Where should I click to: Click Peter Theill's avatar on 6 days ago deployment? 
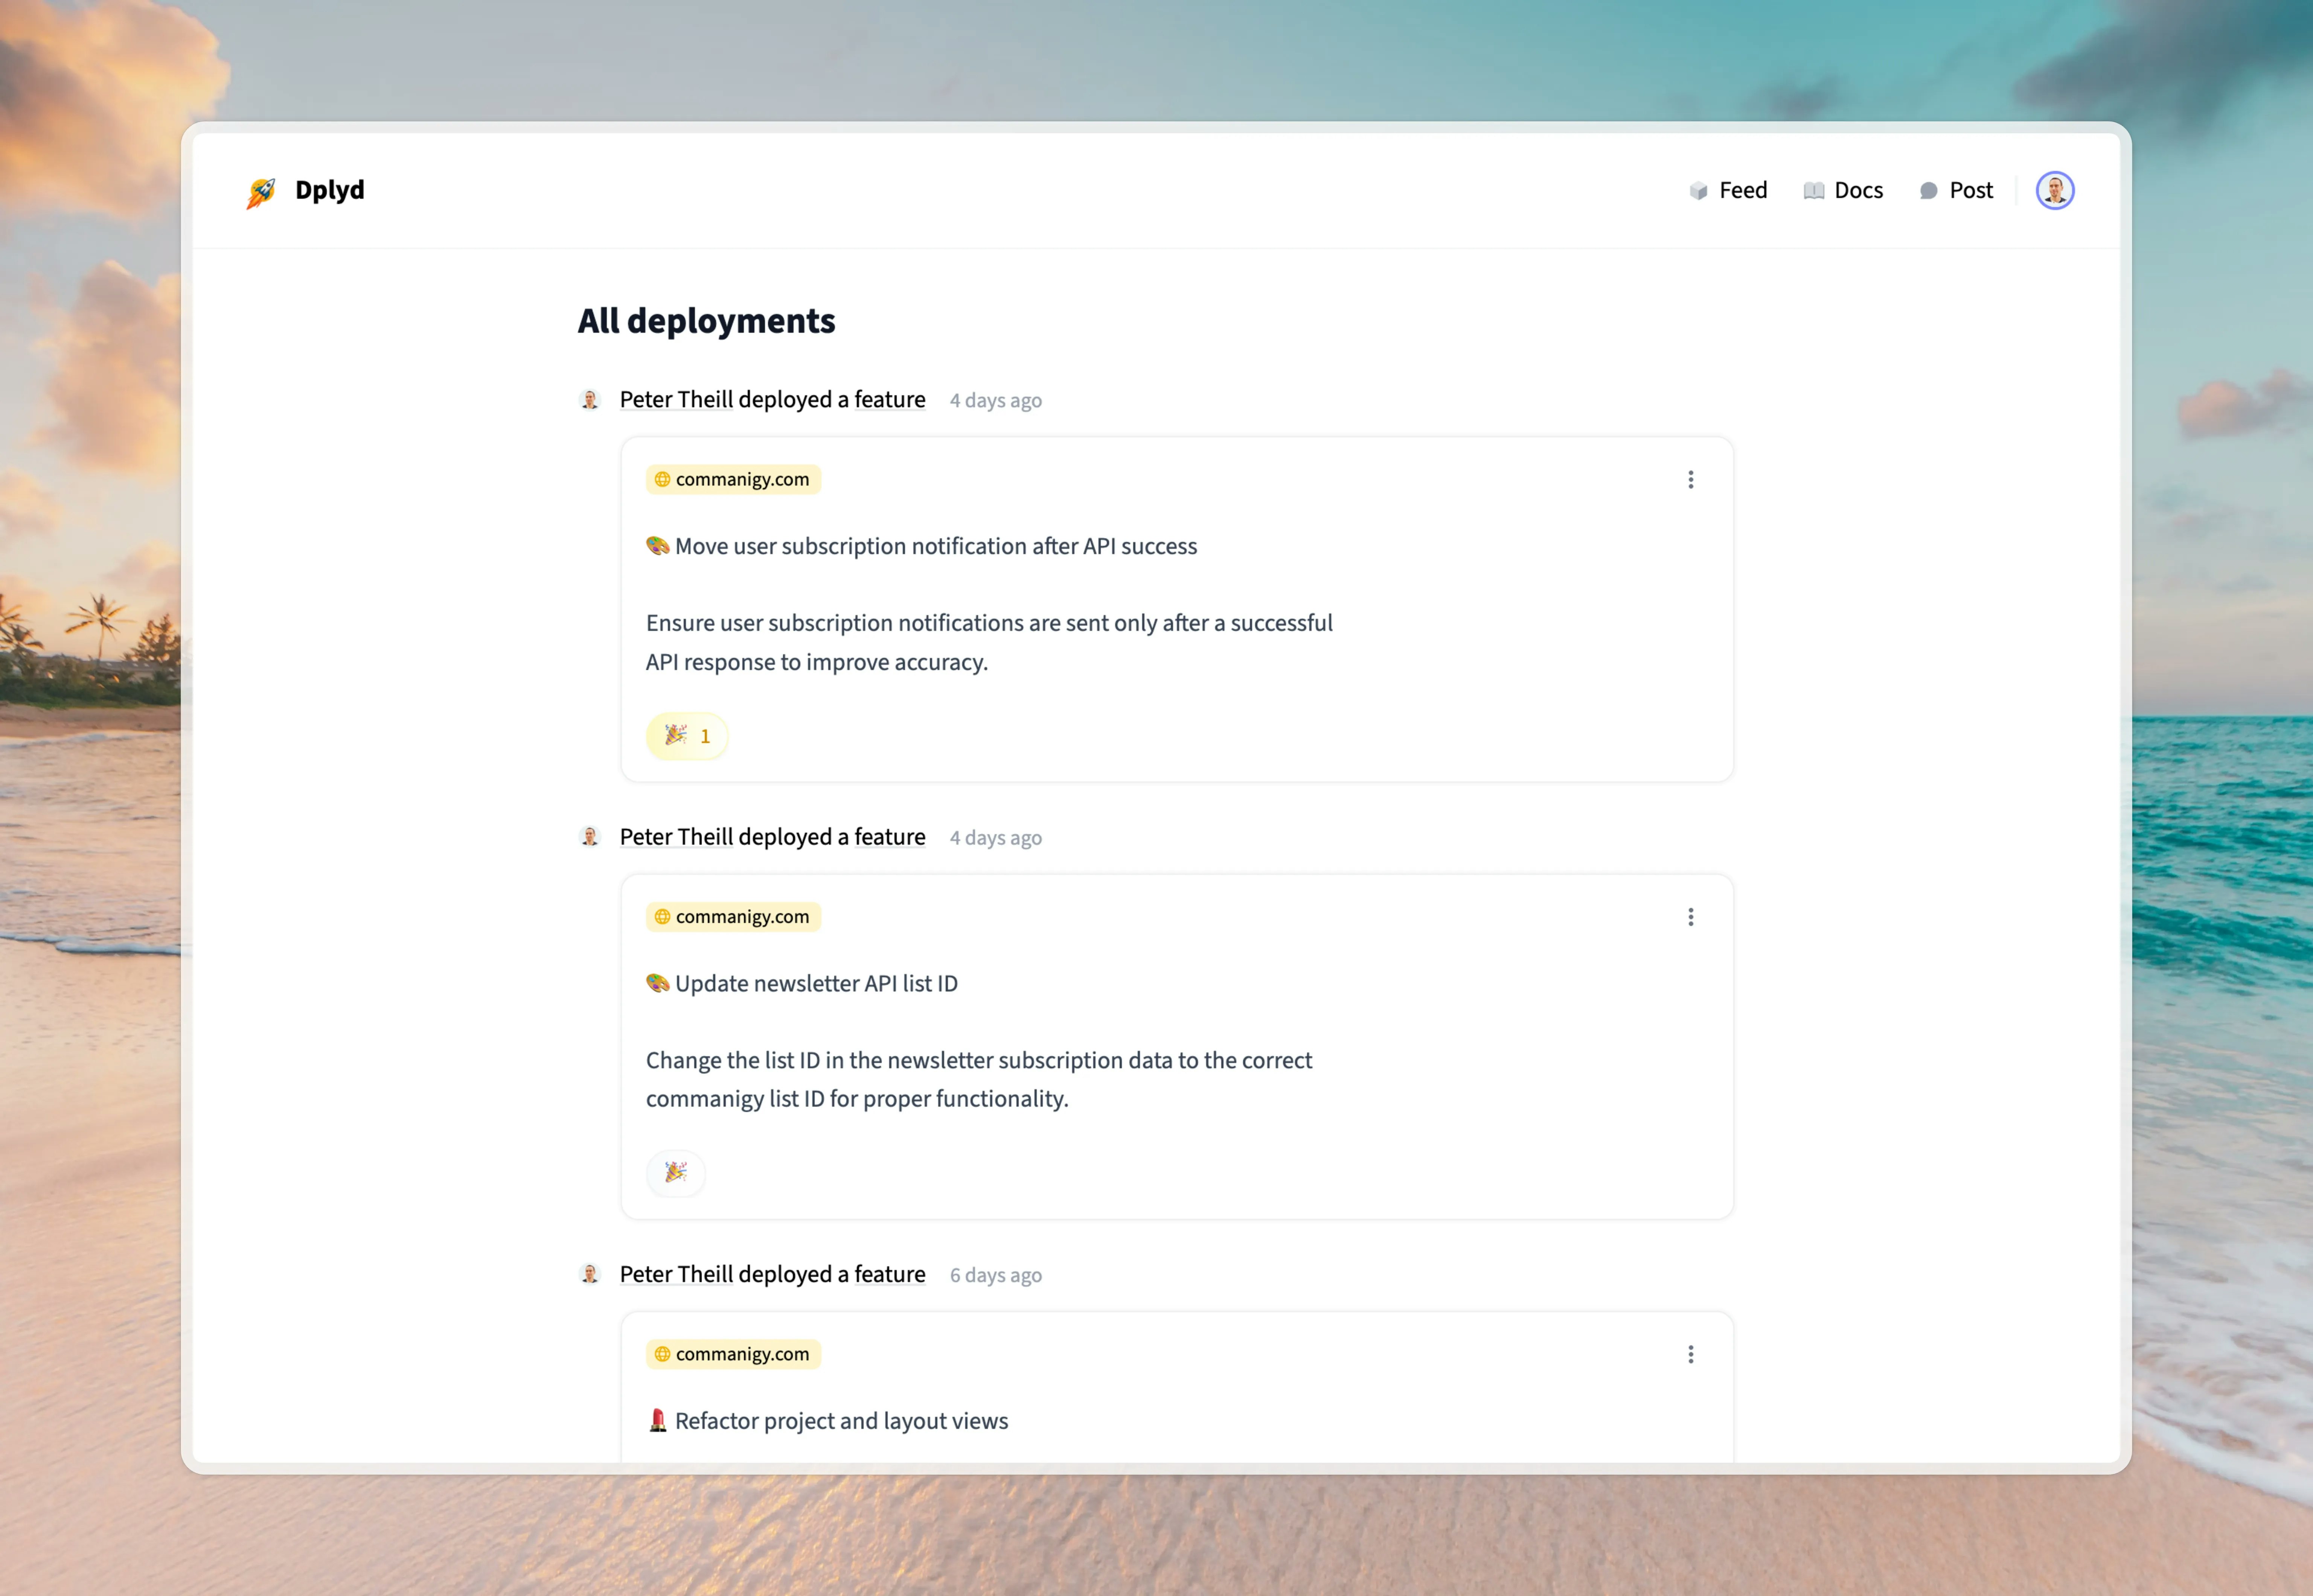(590, 1274)
